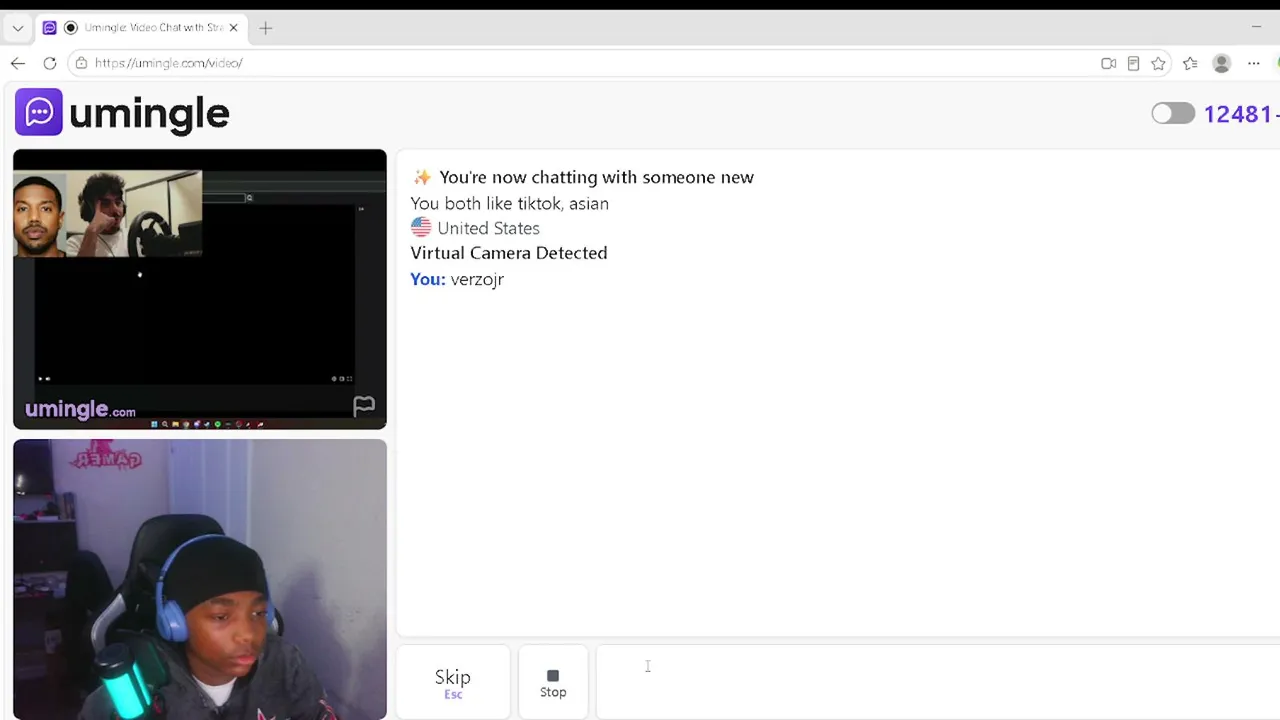Stop the current chat
1280x720 pixels.
click(x=553, y=682)
